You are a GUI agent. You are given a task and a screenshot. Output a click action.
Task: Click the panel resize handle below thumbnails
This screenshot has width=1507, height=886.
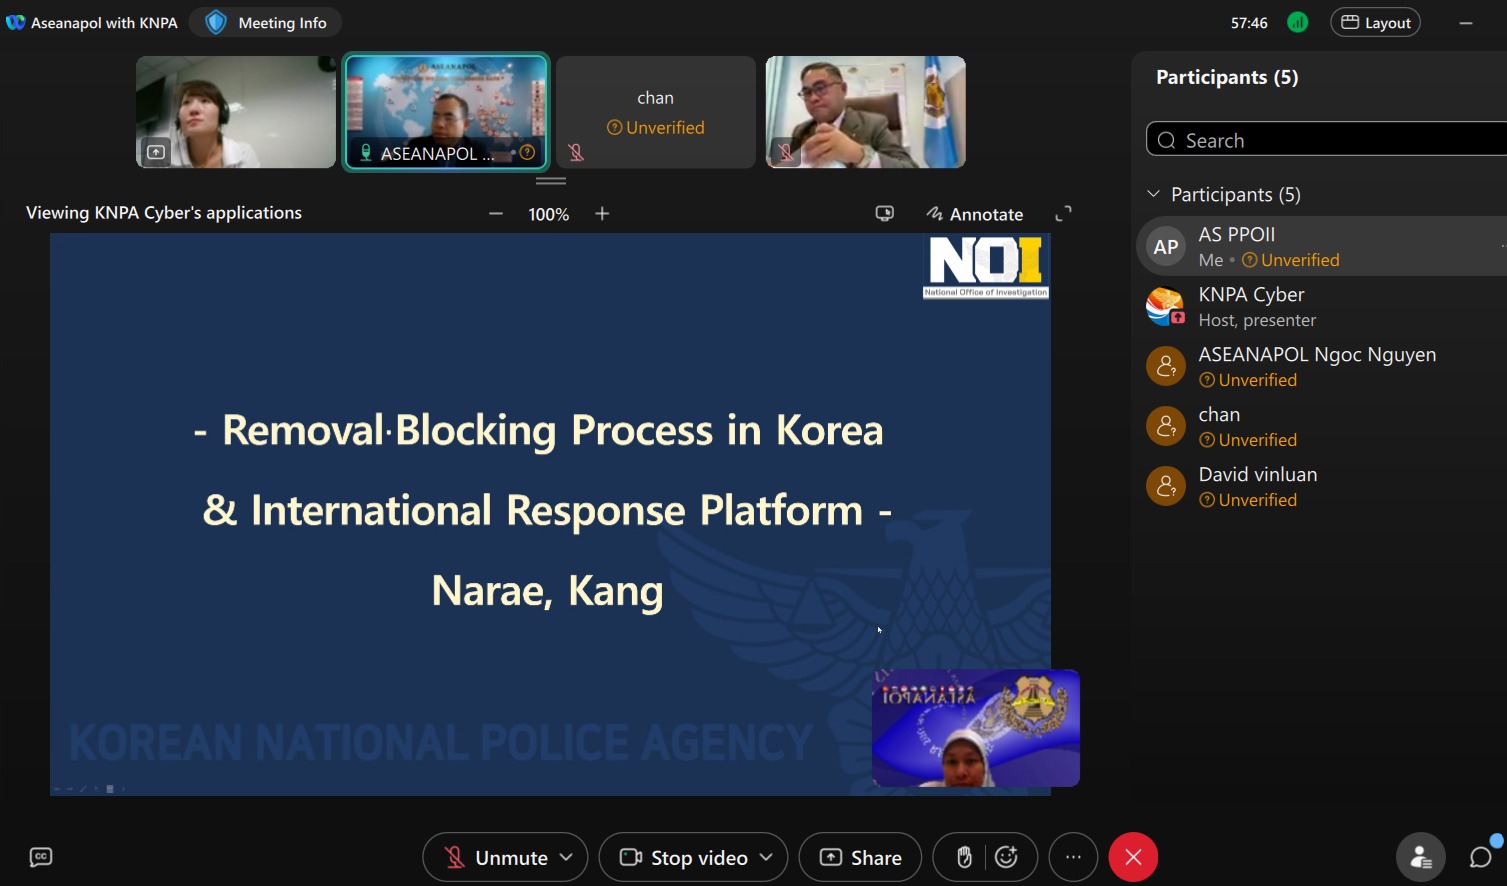click(551, 181)
